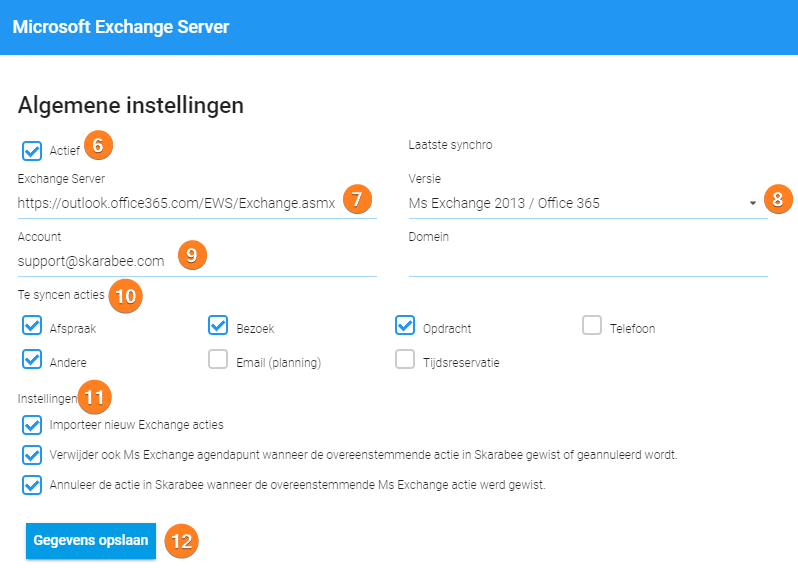The image size is (798, 576).
Task: Toggle Verwijder ook Ms Exchange agendapunt option
Action: pyautogui.click(x=32, y=455)
